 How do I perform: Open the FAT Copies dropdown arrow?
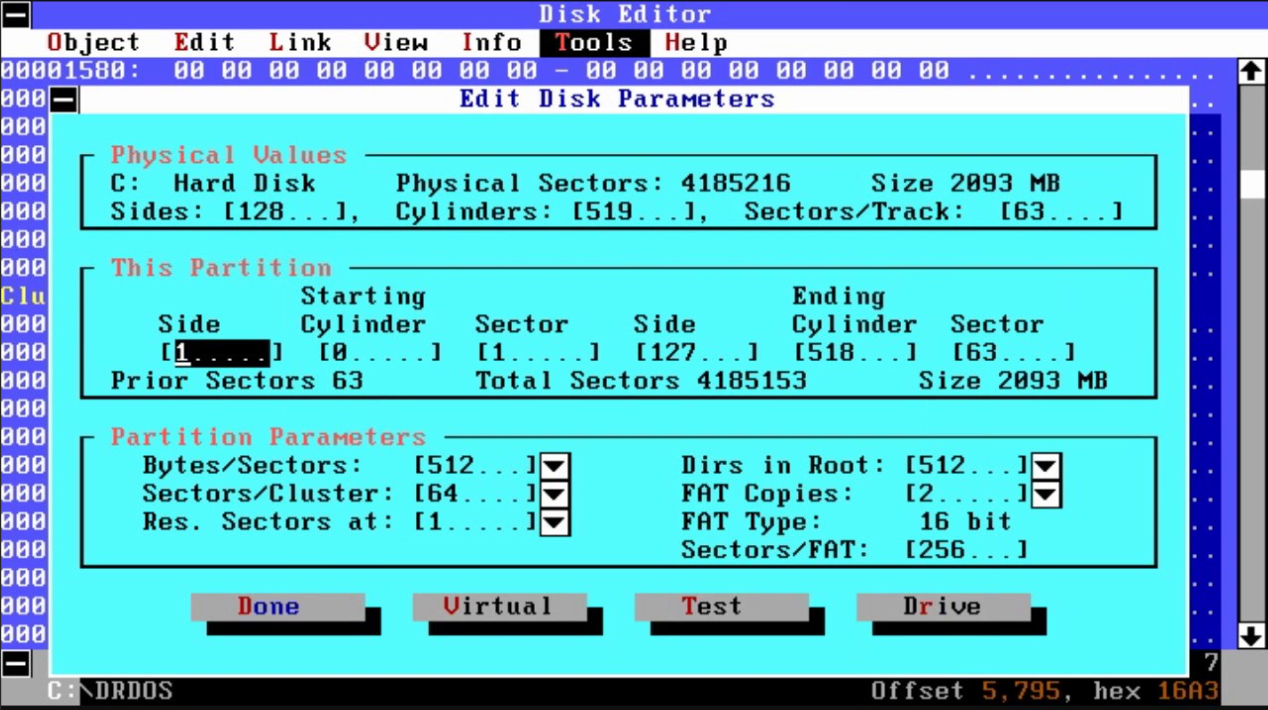click(x=1046, y=494)
